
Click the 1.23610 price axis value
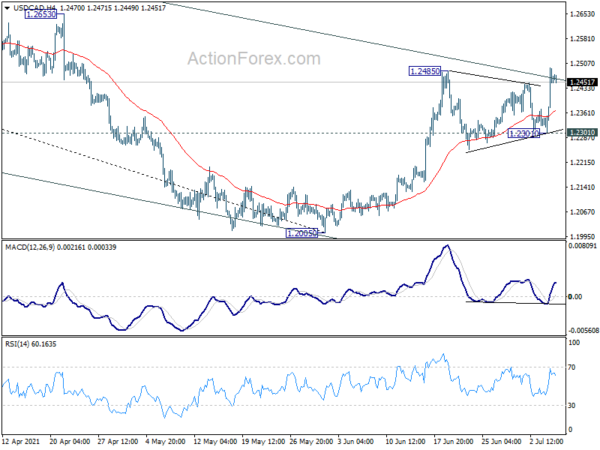point(582,113)
